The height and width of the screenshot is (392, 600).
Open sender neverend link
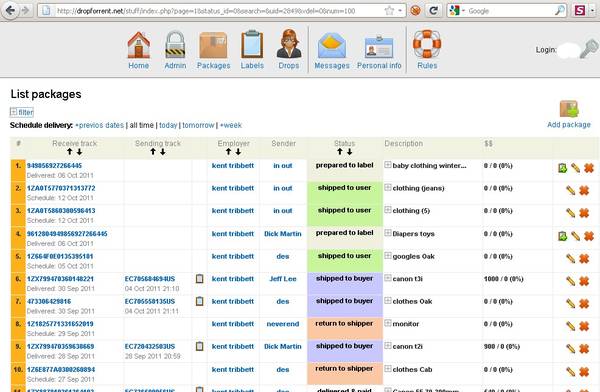coord(283,324)
